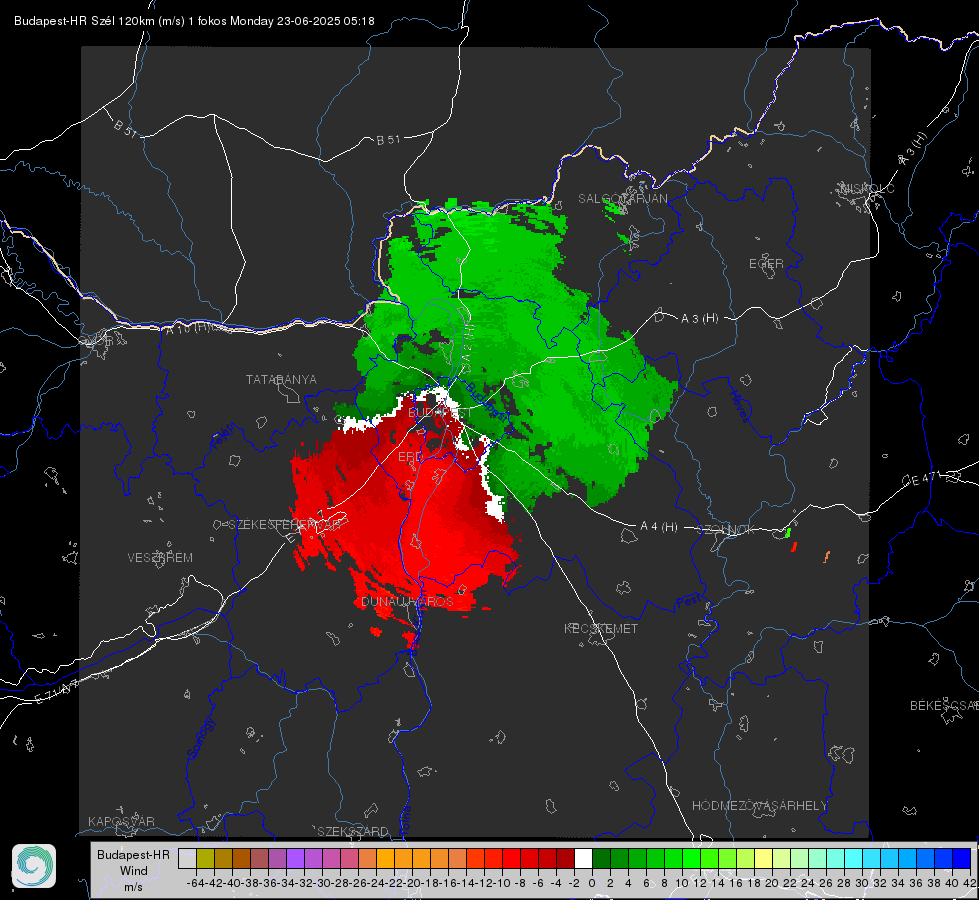Select the white zero-velocity swatch in legend
The height and width of the screenshot is (900, 979).
click(x=583, y=858)
